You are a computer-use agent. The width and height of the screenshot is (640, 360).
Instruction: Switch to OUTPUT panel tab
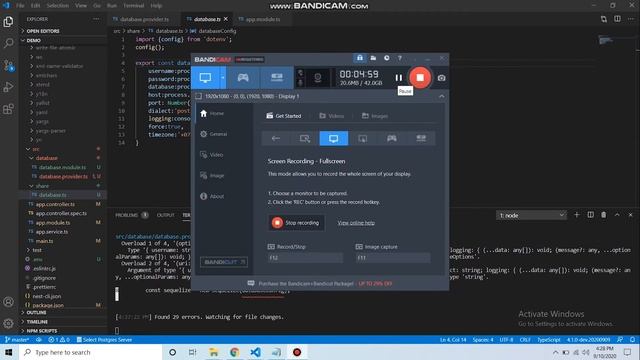[x=165, y=215]
